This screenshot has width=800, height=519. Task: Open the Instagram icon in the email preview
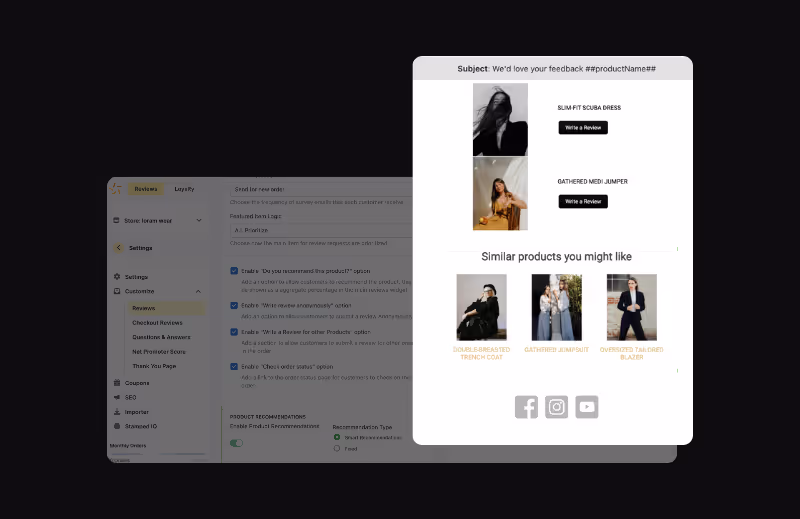pos(556,407)
